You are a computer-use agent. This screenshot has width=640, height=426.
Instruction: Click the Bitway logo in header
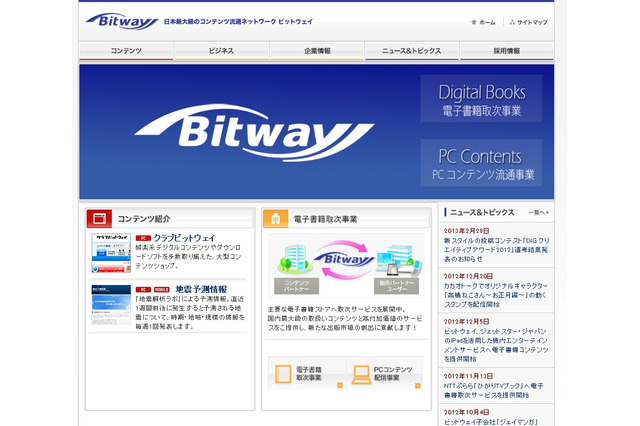122,21
